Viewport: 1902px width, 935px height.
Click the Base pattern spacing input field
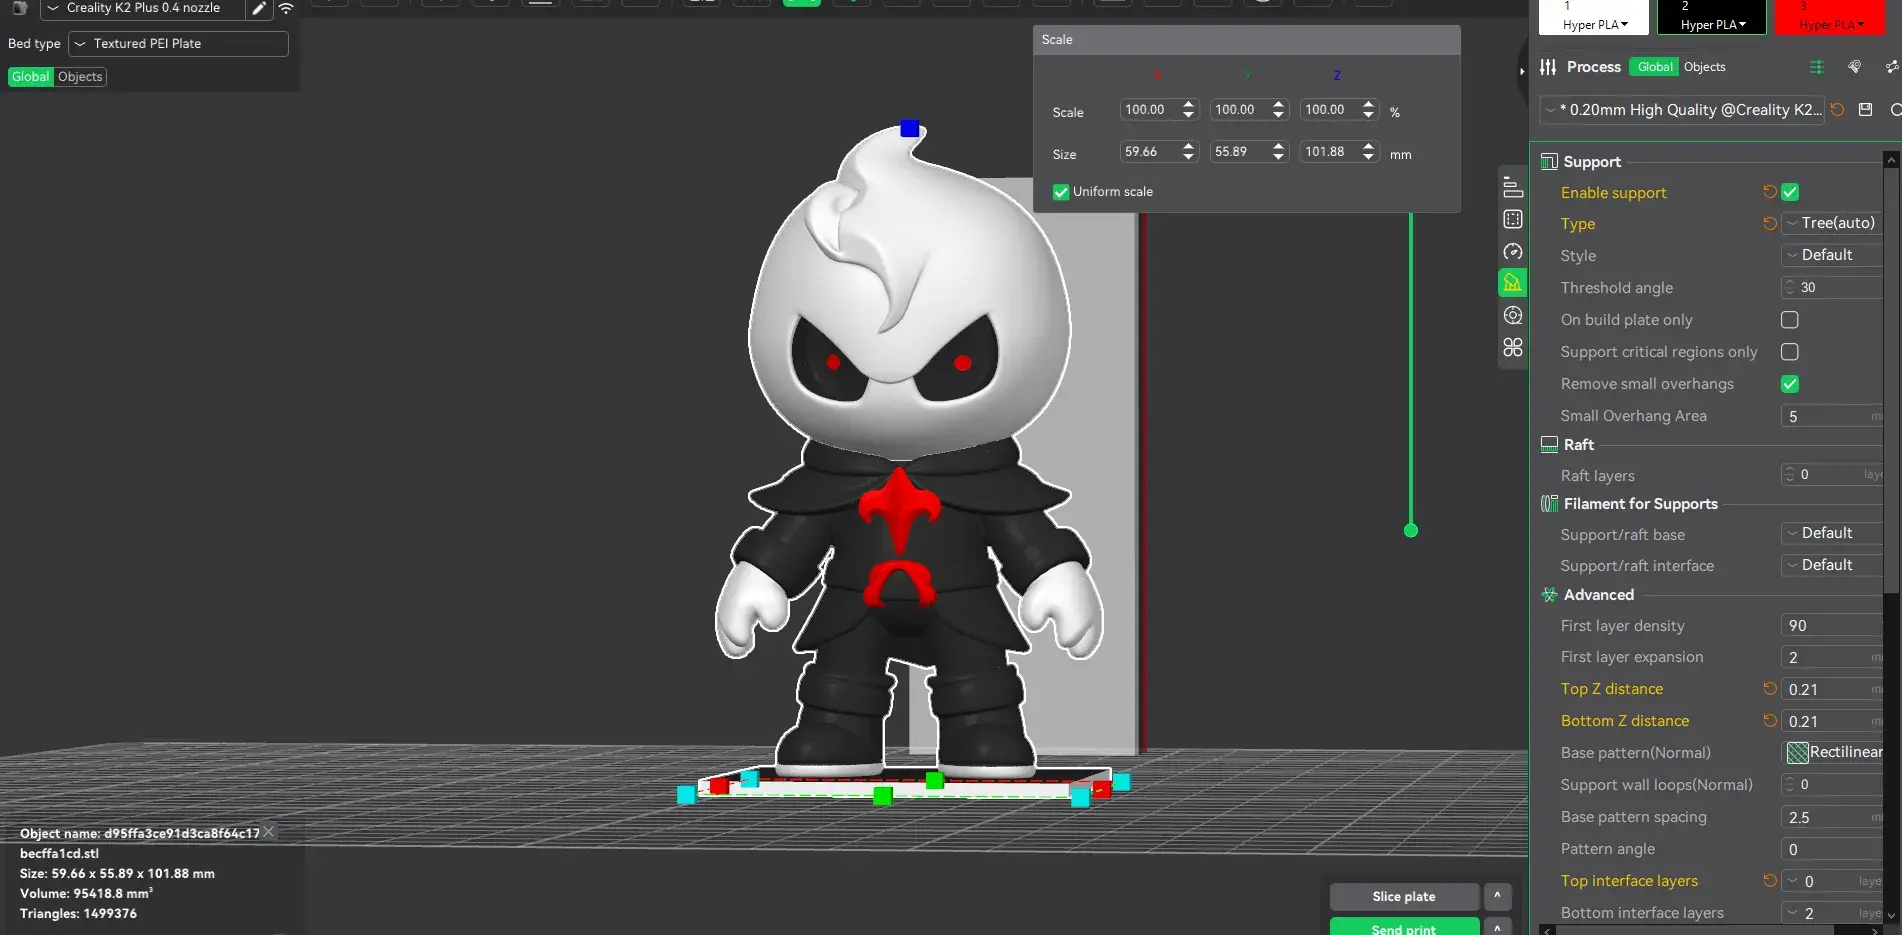(1832, 817)
